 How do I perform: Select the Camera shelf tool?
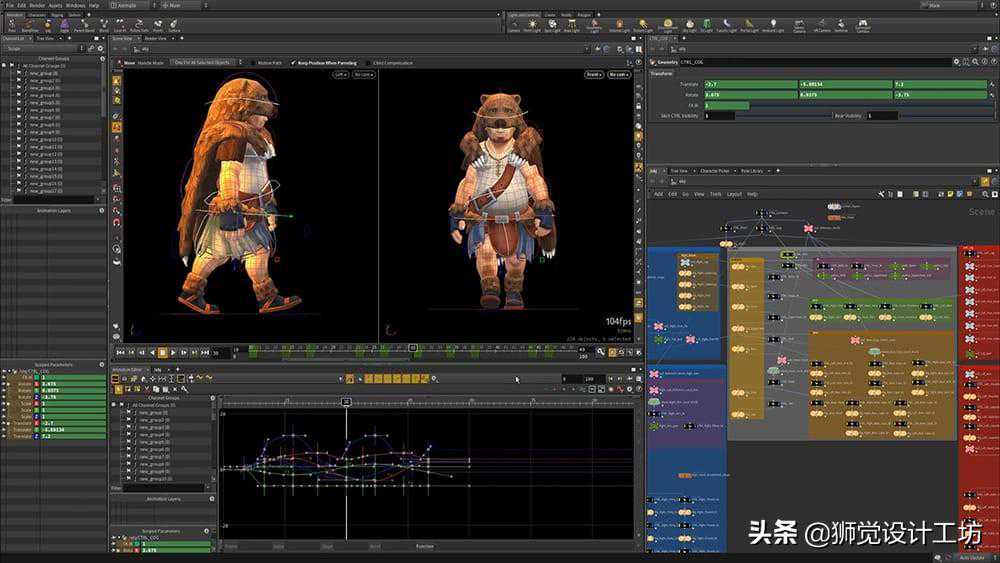513,25
